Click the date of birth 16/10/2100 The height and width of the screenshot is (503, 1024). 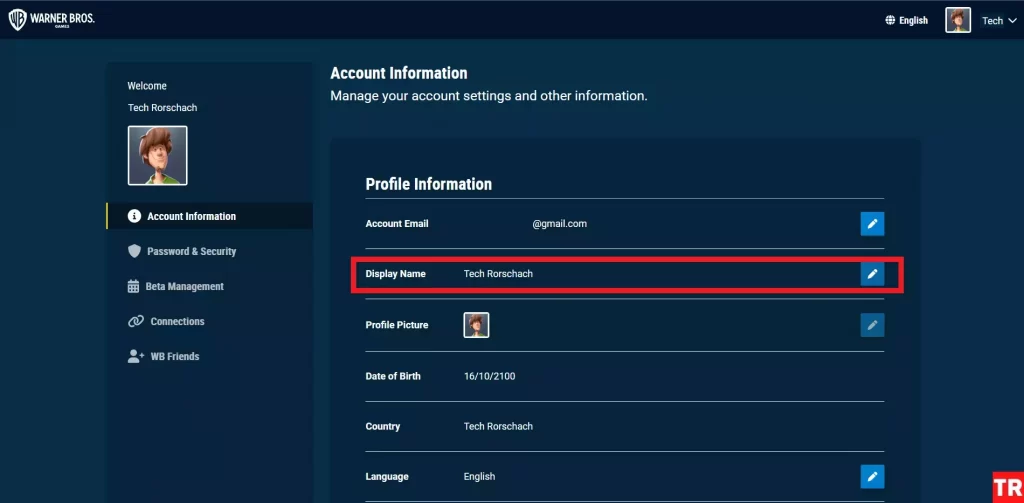tap(489, 376)
